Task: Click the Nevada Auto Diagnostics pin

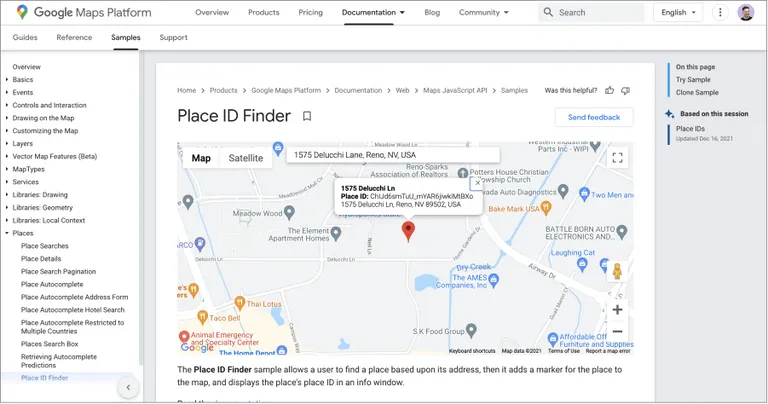Action: coord(563,191)
